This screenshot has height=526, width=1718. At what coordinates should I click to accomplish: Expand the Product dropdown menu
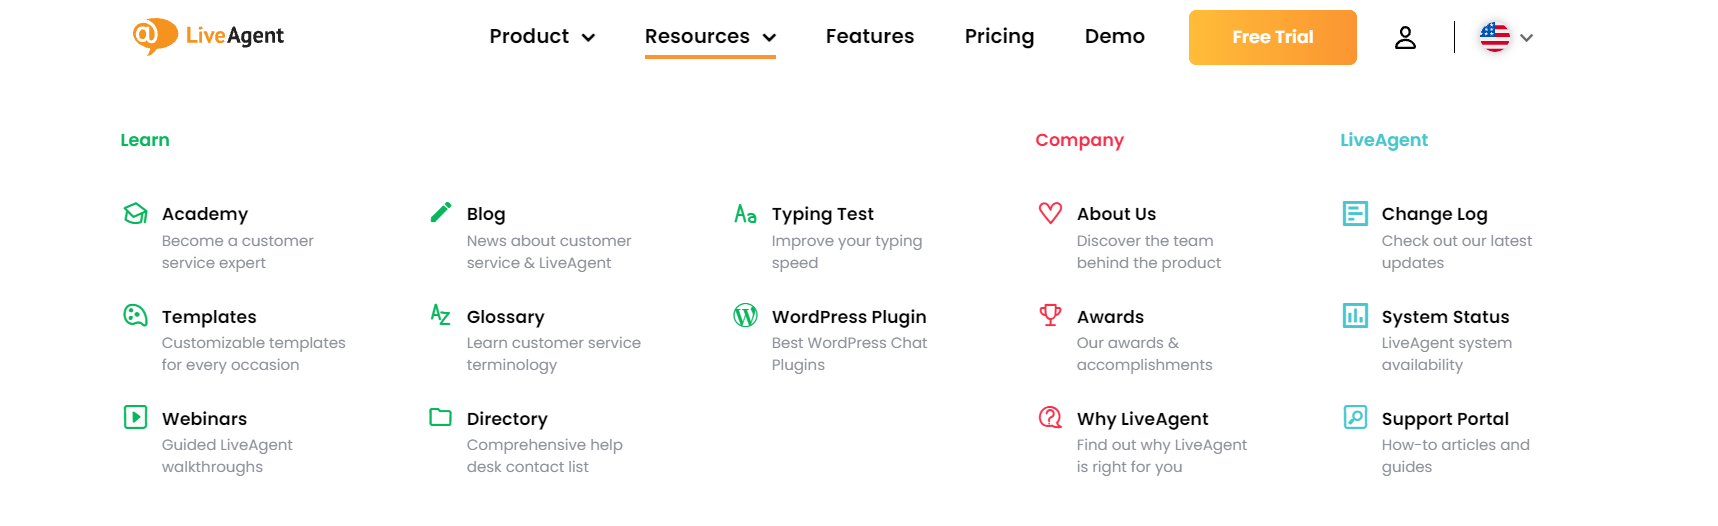click(542, 37)
